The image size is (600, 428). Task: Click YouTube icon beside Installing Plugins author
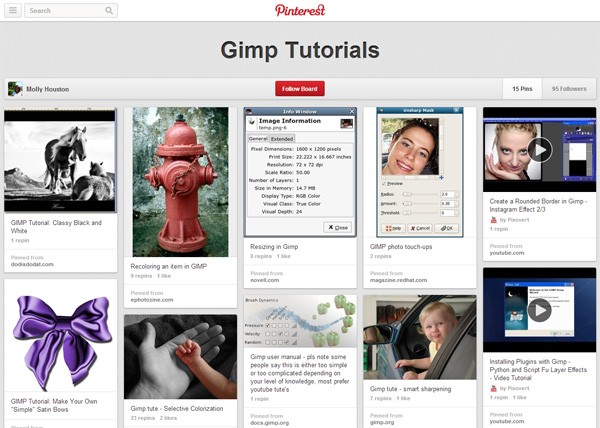coord(493,388)
